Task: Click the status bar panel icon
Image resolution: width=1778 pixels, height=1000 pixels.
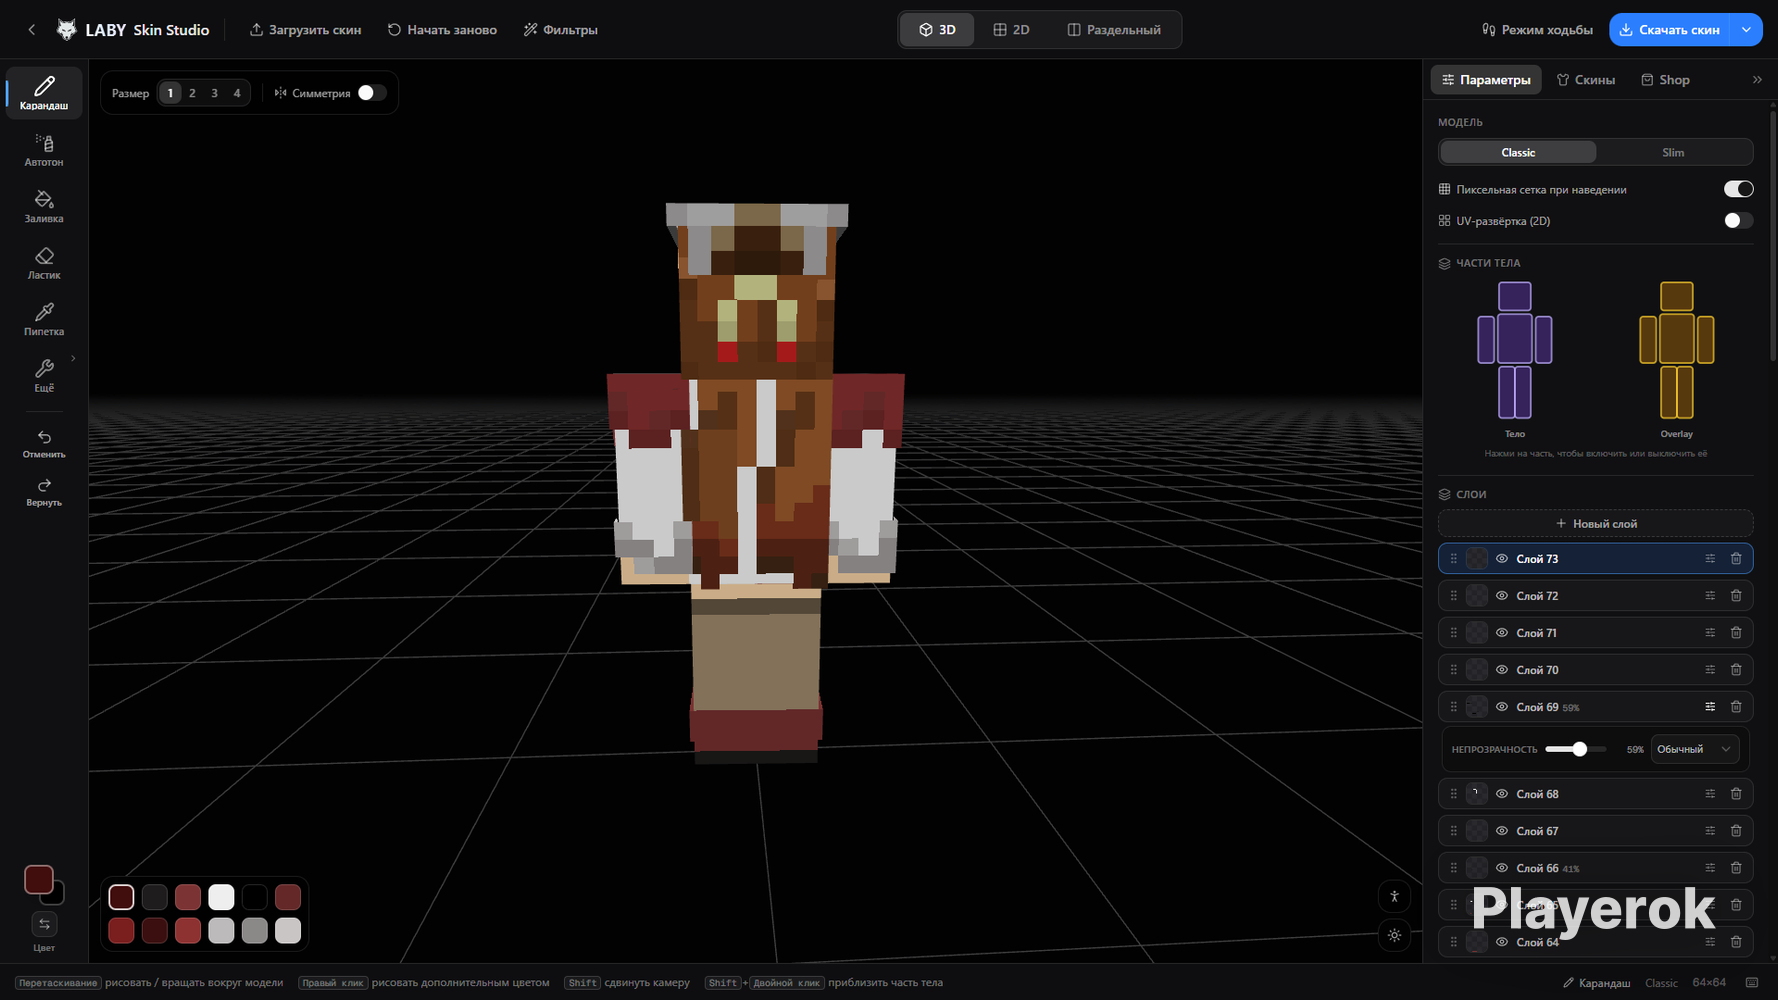Action: (1752, 983)
